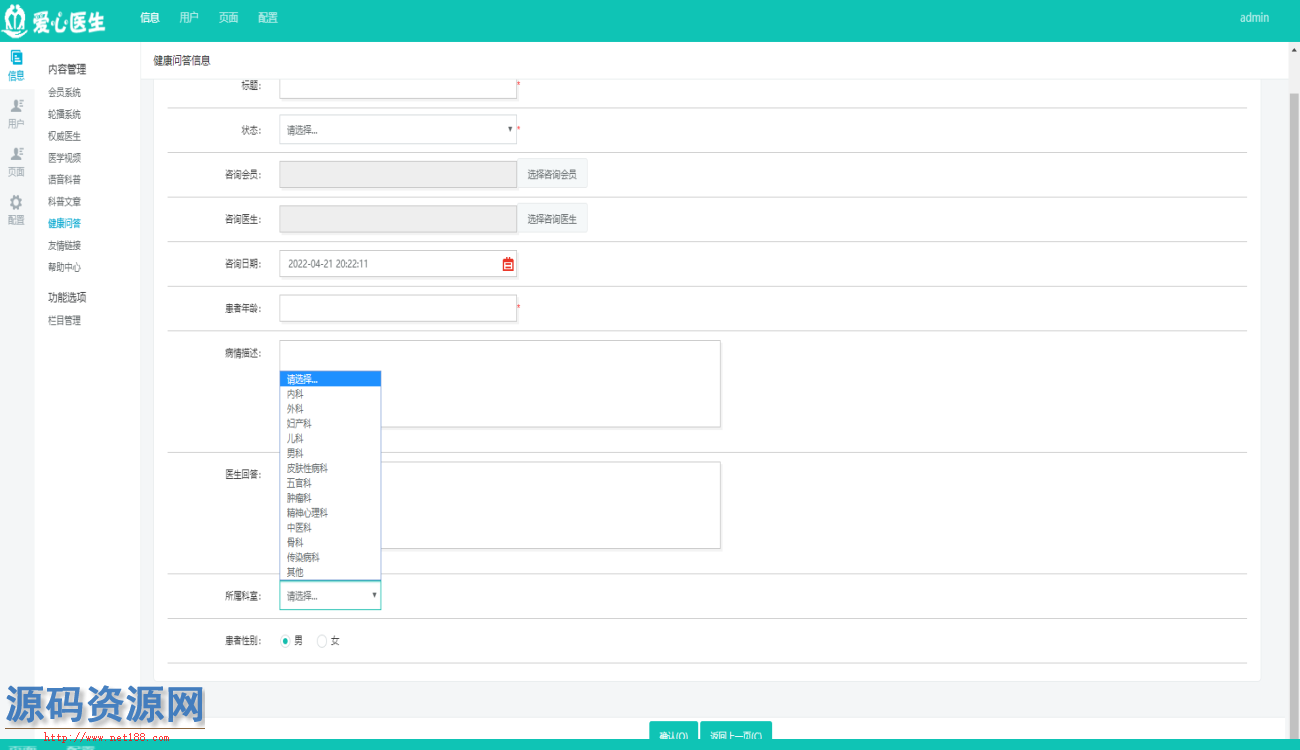Image resolution: width=1300 pixels, height=750 pixels.
Task: Click the 功能选项 section heading
Action: 67,298
